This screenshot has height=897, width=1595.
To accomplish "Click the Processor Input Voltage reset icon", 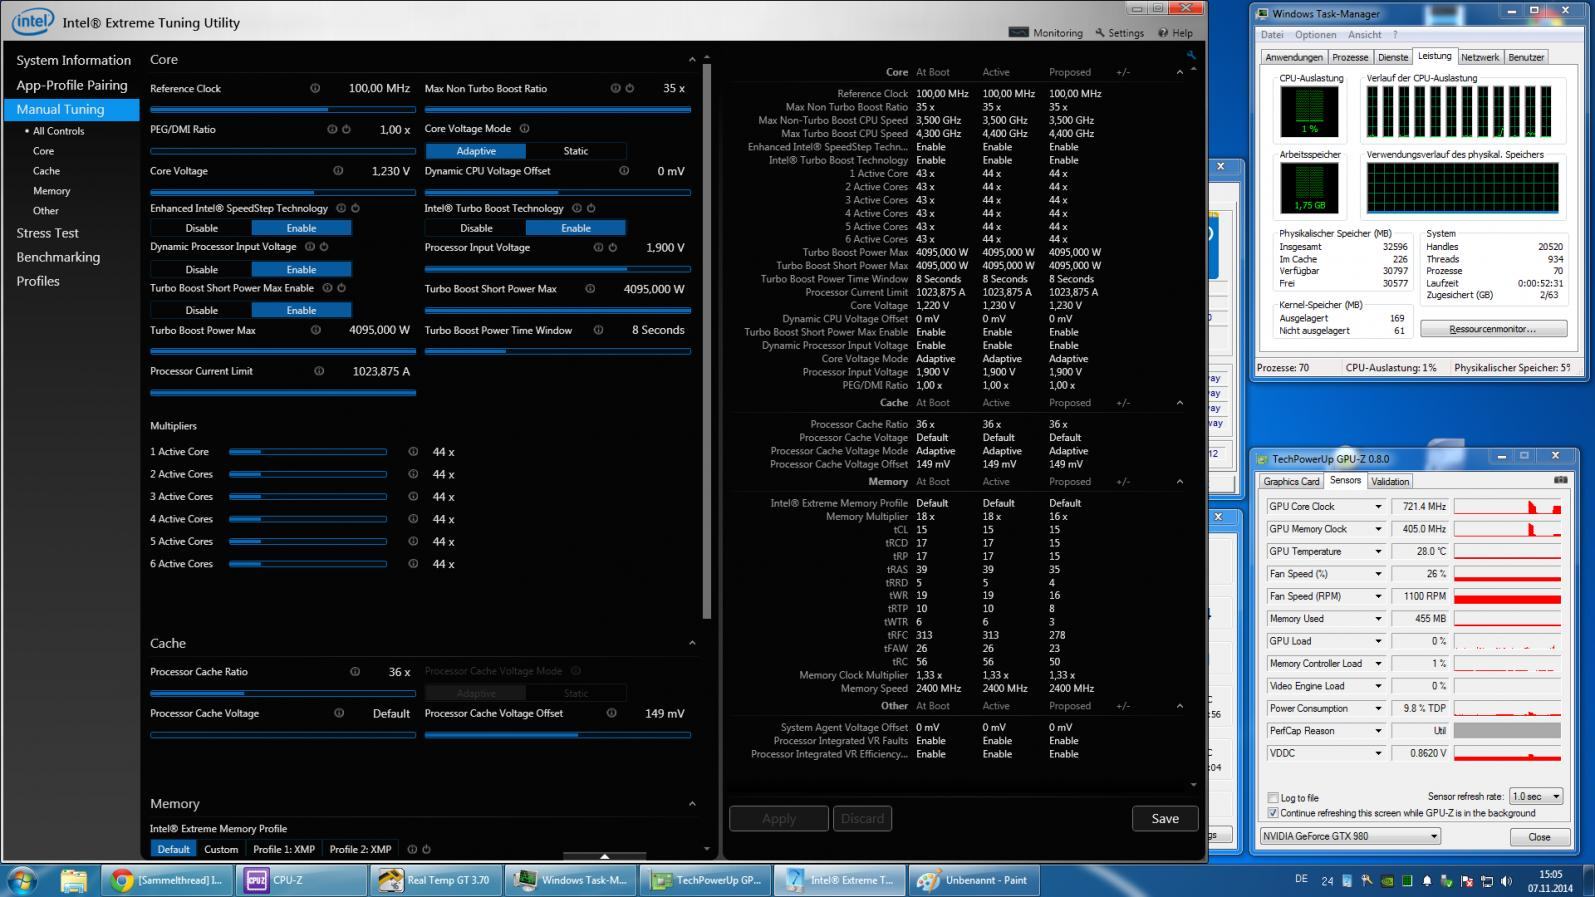I will pos(613,247).
